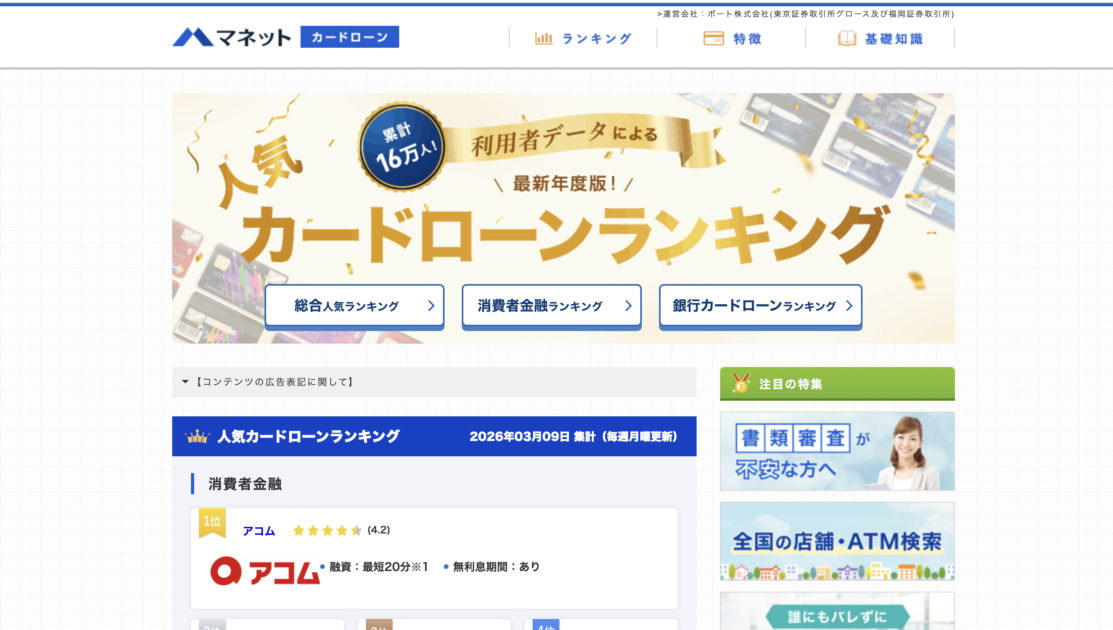Click the マネット logo mark
This screenshot has width=1113, height=630.
pos(193,37)
